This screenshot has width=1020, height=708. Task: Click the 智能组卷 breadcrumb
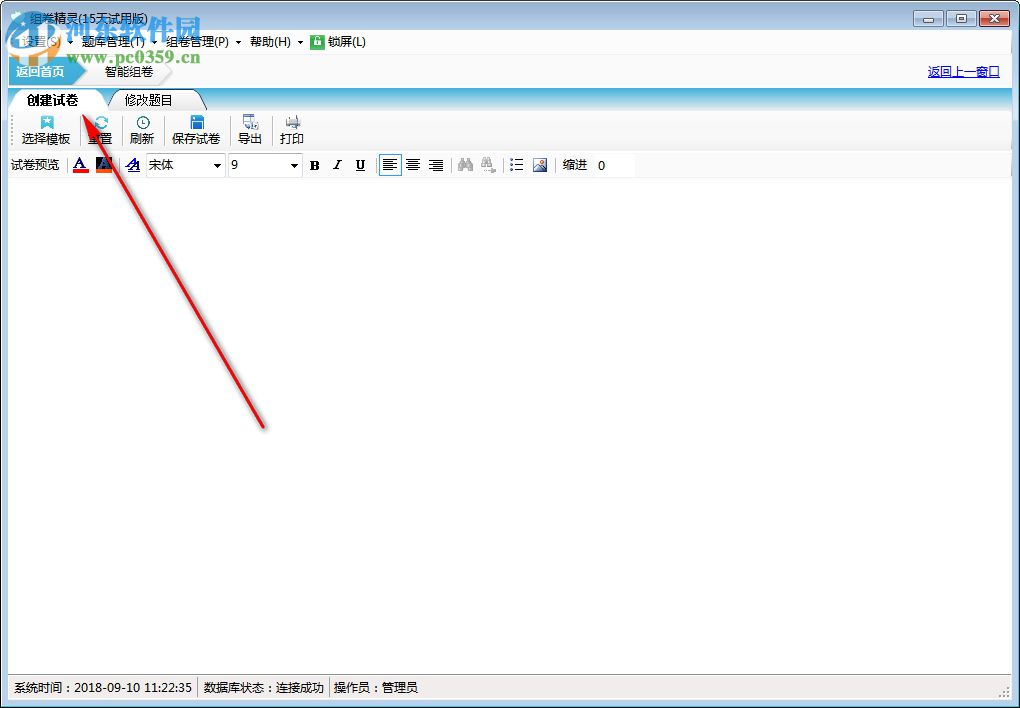point(129,72)
